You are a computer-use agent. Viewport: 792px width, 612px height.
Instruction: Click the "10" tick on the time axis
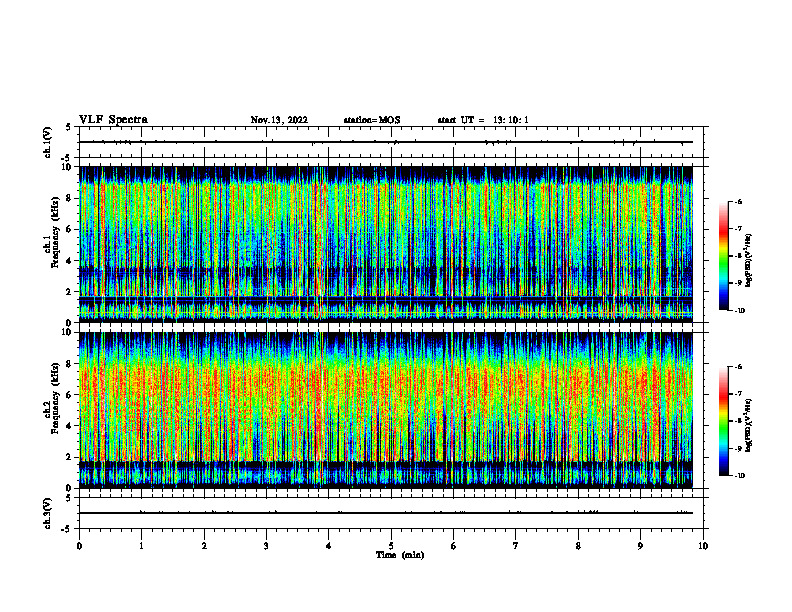703,546
